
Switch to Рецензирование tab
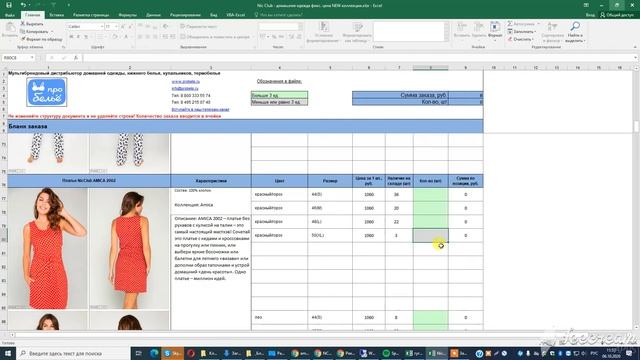coord(185,15)
